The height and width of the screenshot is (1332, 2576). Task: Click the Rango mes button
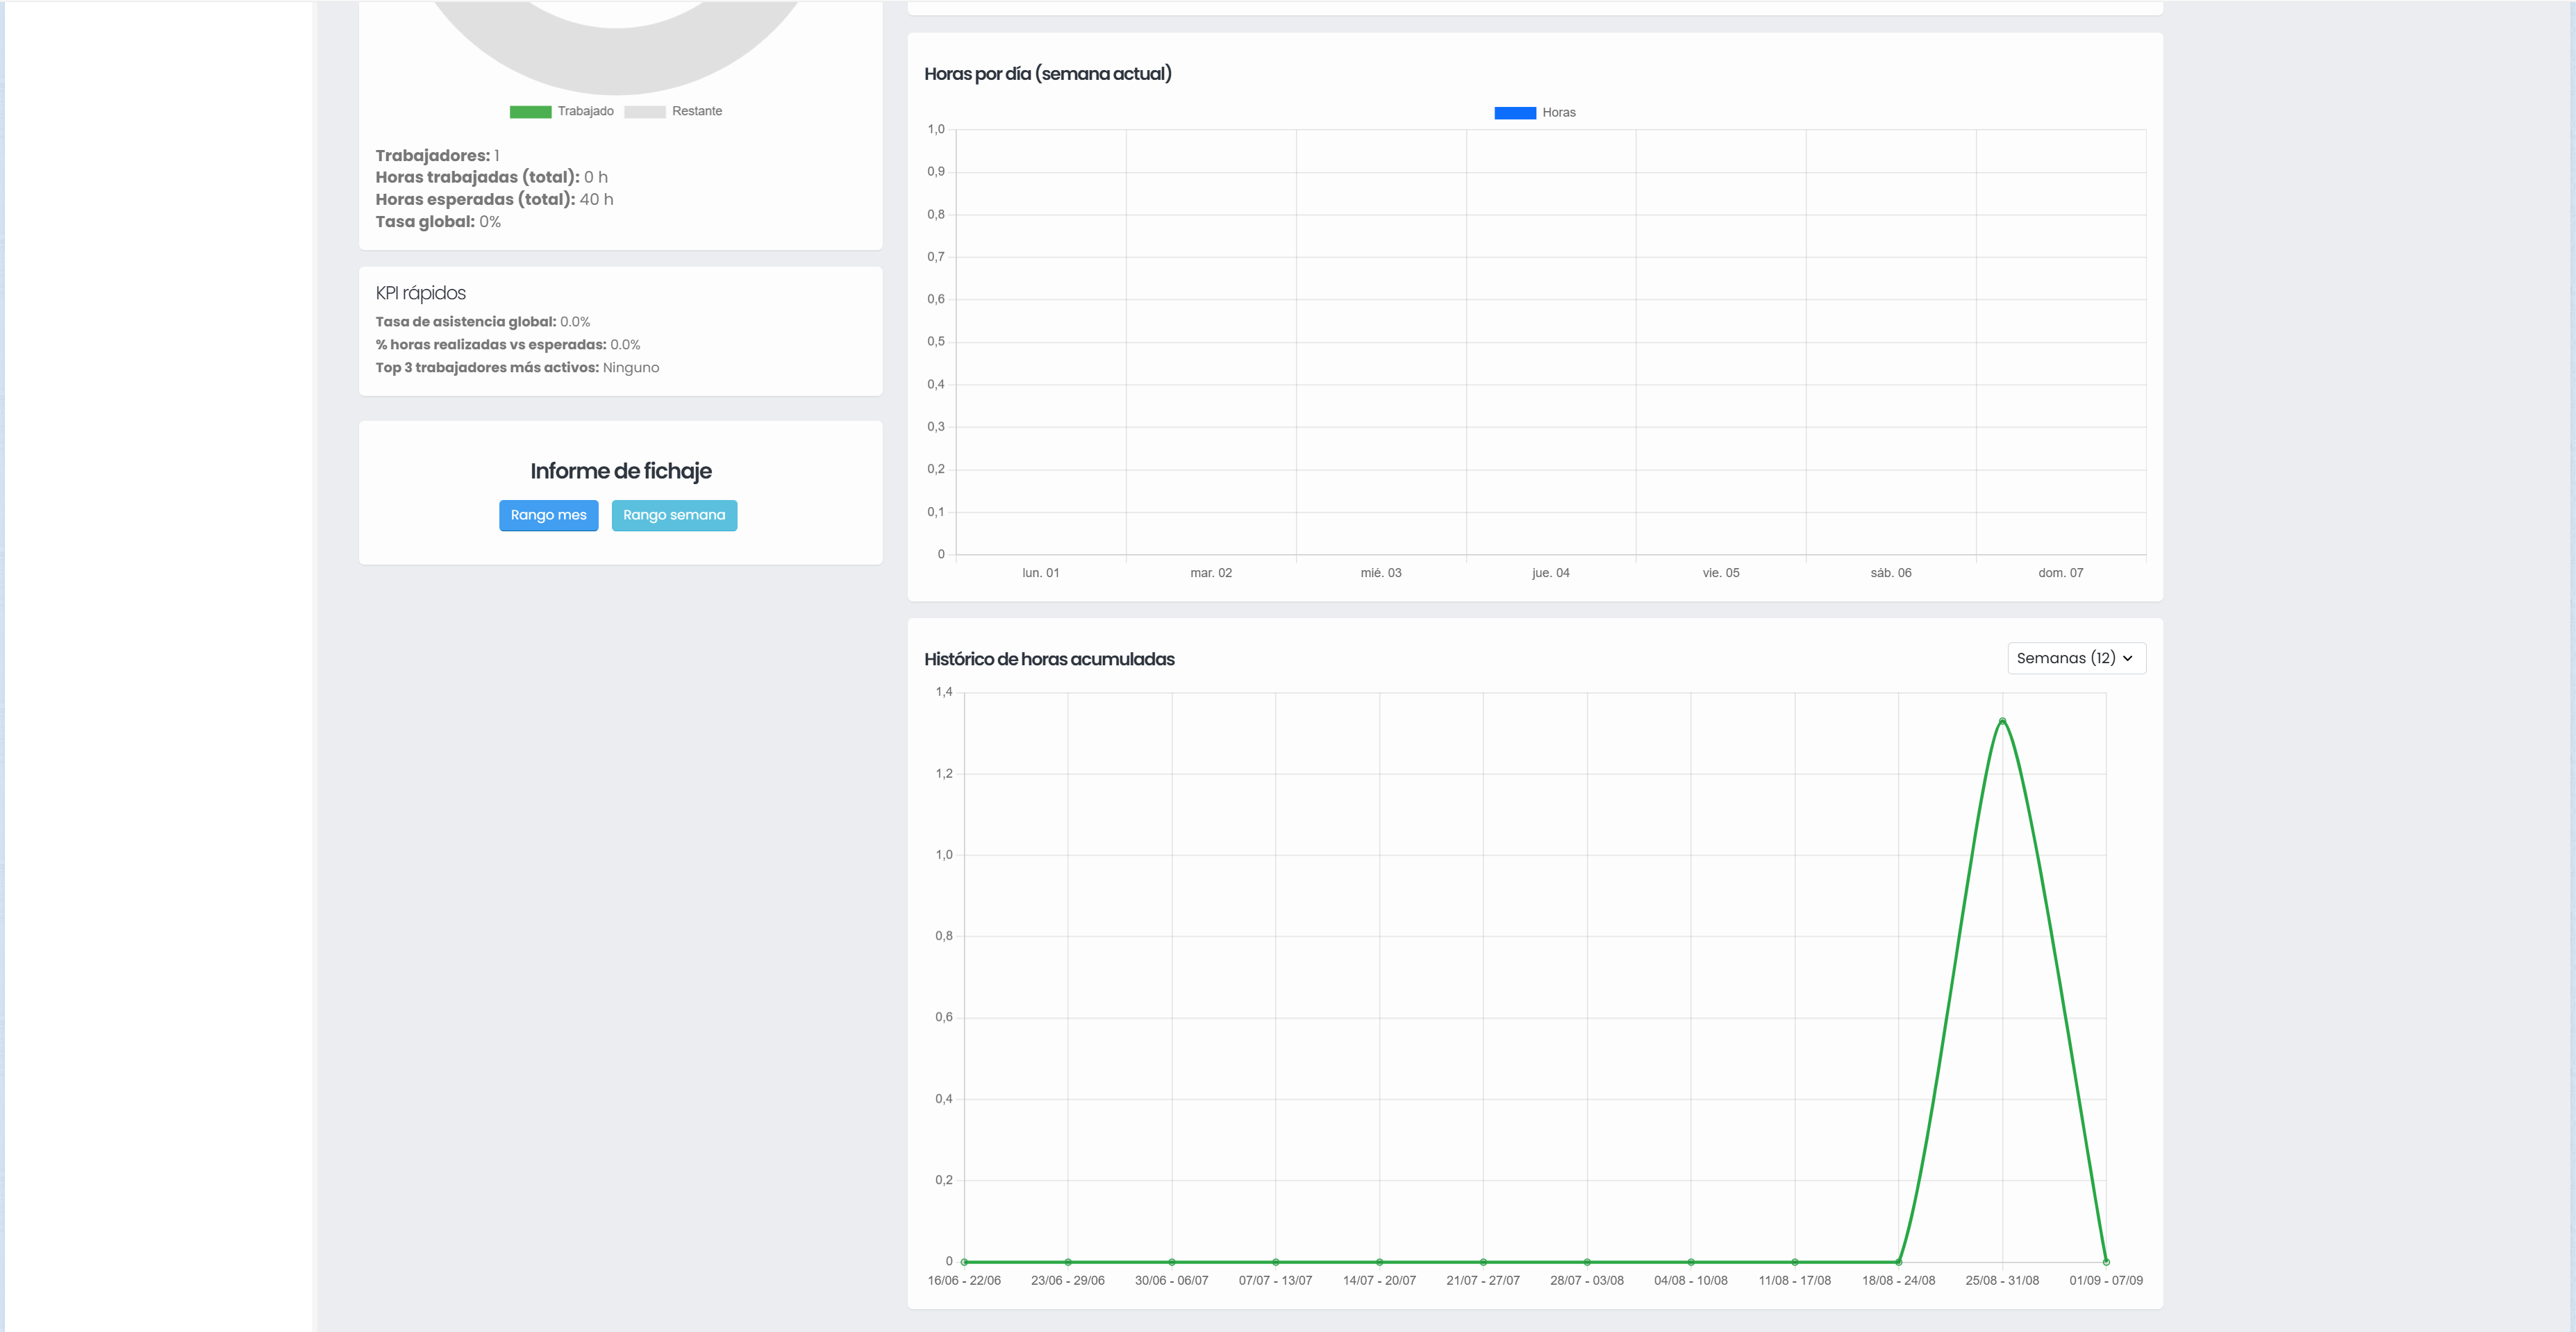(548, 515)
